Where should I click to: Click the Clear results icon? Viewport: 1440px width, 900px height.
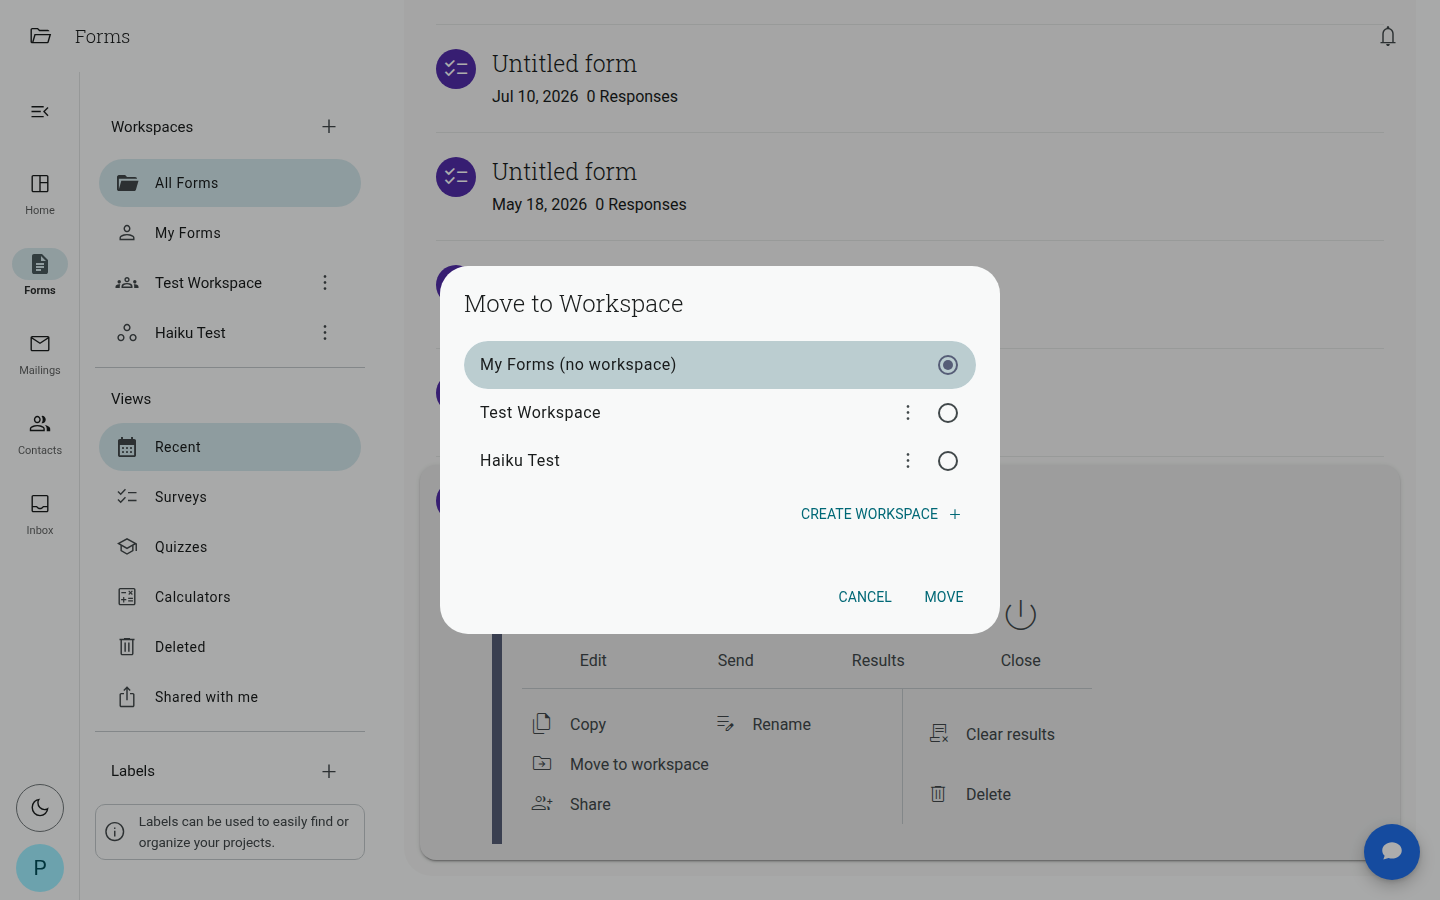[939, 733]
